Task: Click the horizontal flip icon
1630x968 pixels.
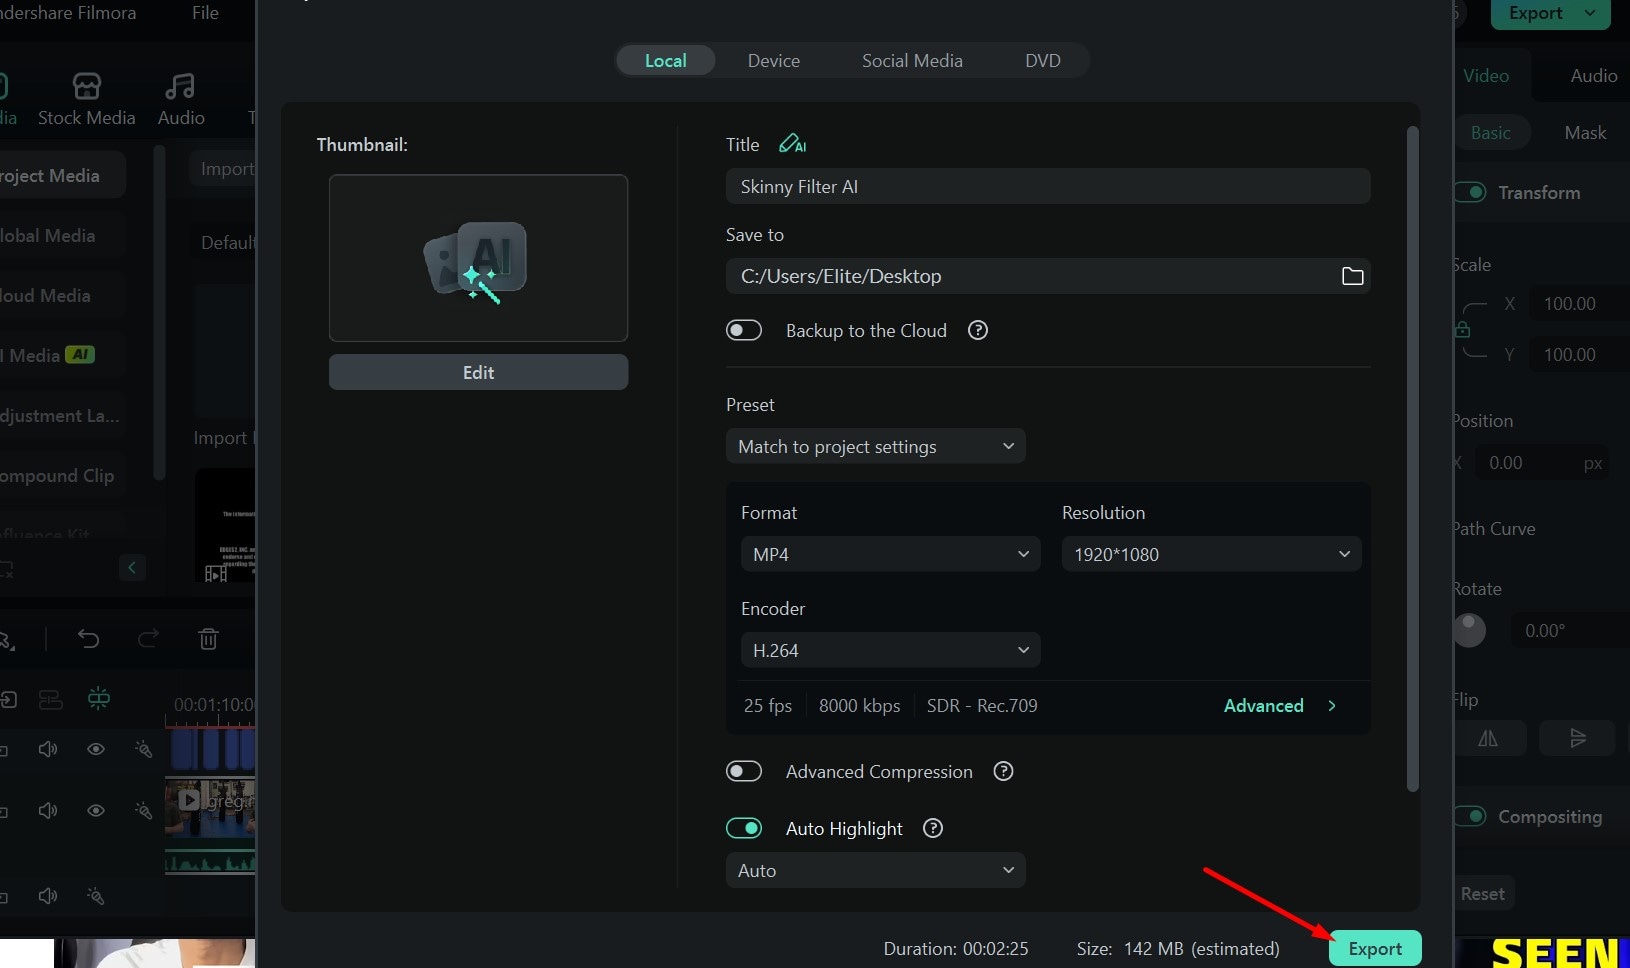Action: (x=1488, y=738)
